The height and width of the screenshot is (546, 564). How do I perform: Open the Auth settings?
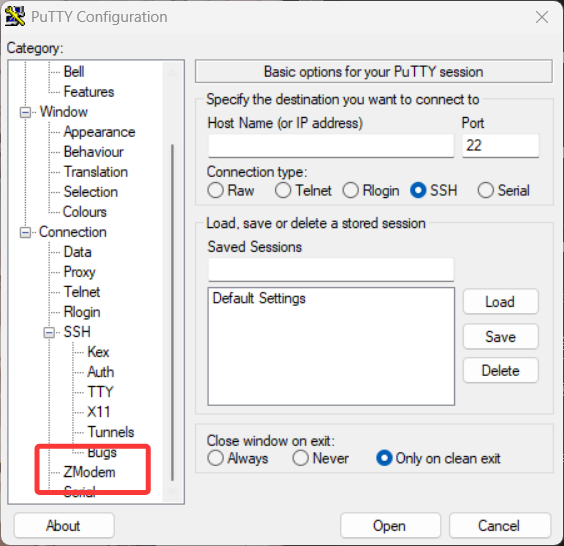[x=101, y=372]
